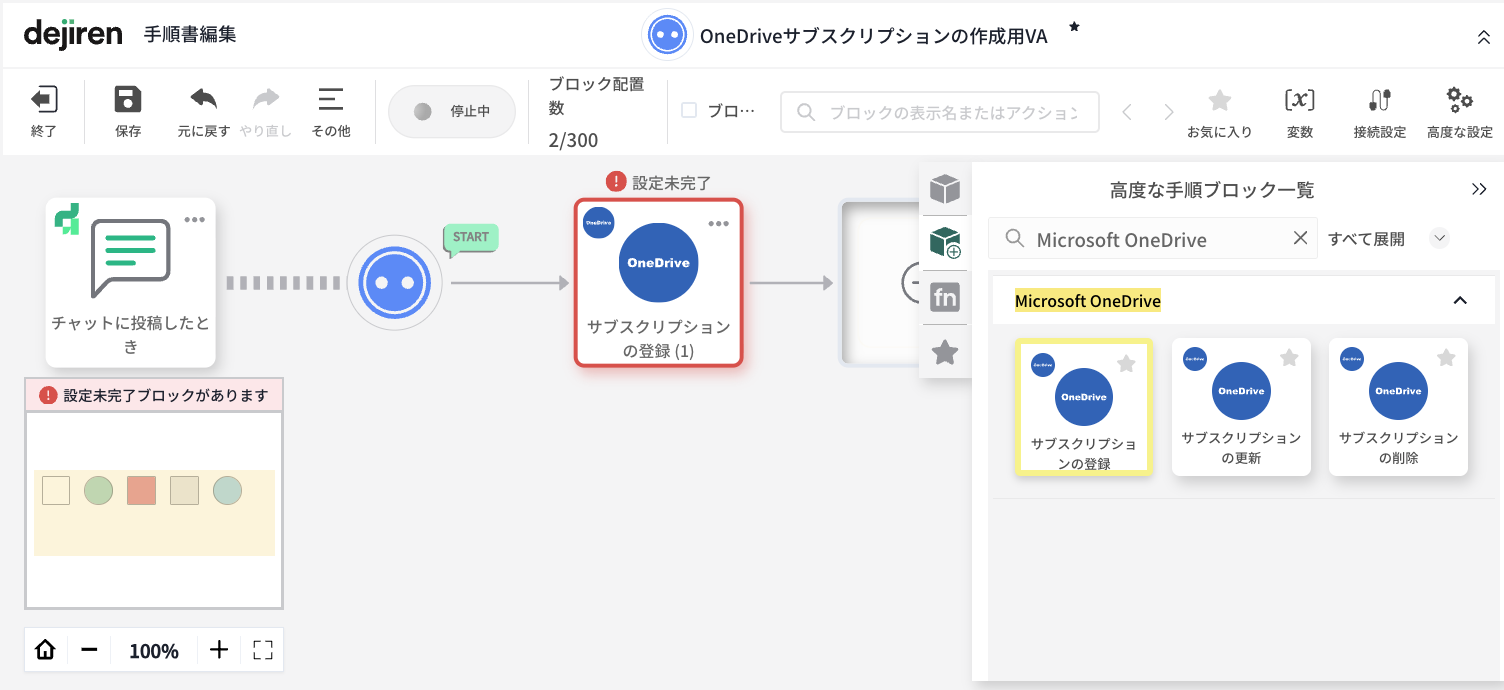Screen dimensions: 1504x690
Task: Select the サブスクリプションの更新 block
Action: click(1241, 407)
